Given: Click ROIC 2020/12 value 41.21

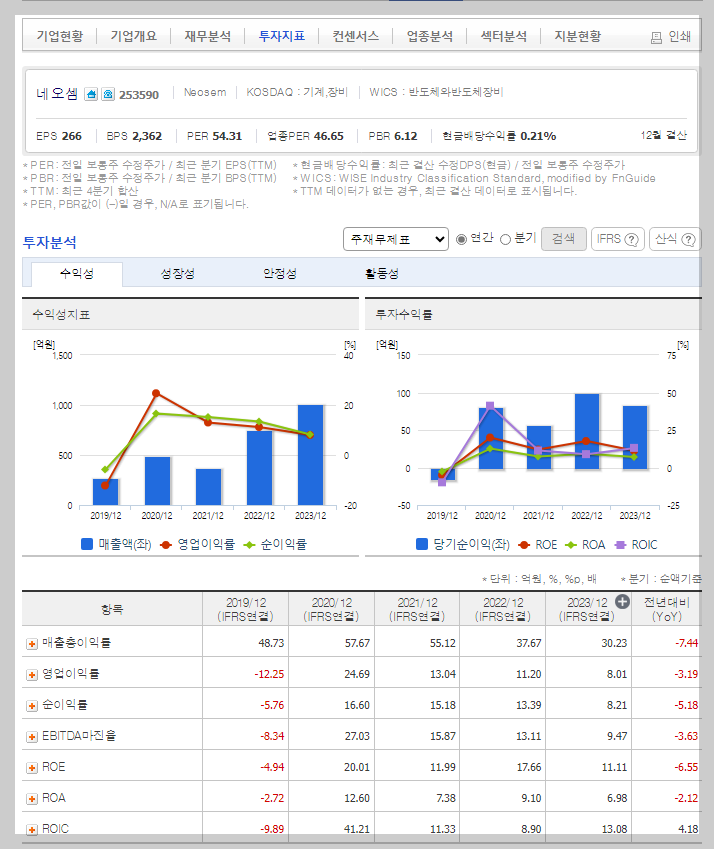Looking at the screenshot, I should pyautogui.click(x=357, y=829).
